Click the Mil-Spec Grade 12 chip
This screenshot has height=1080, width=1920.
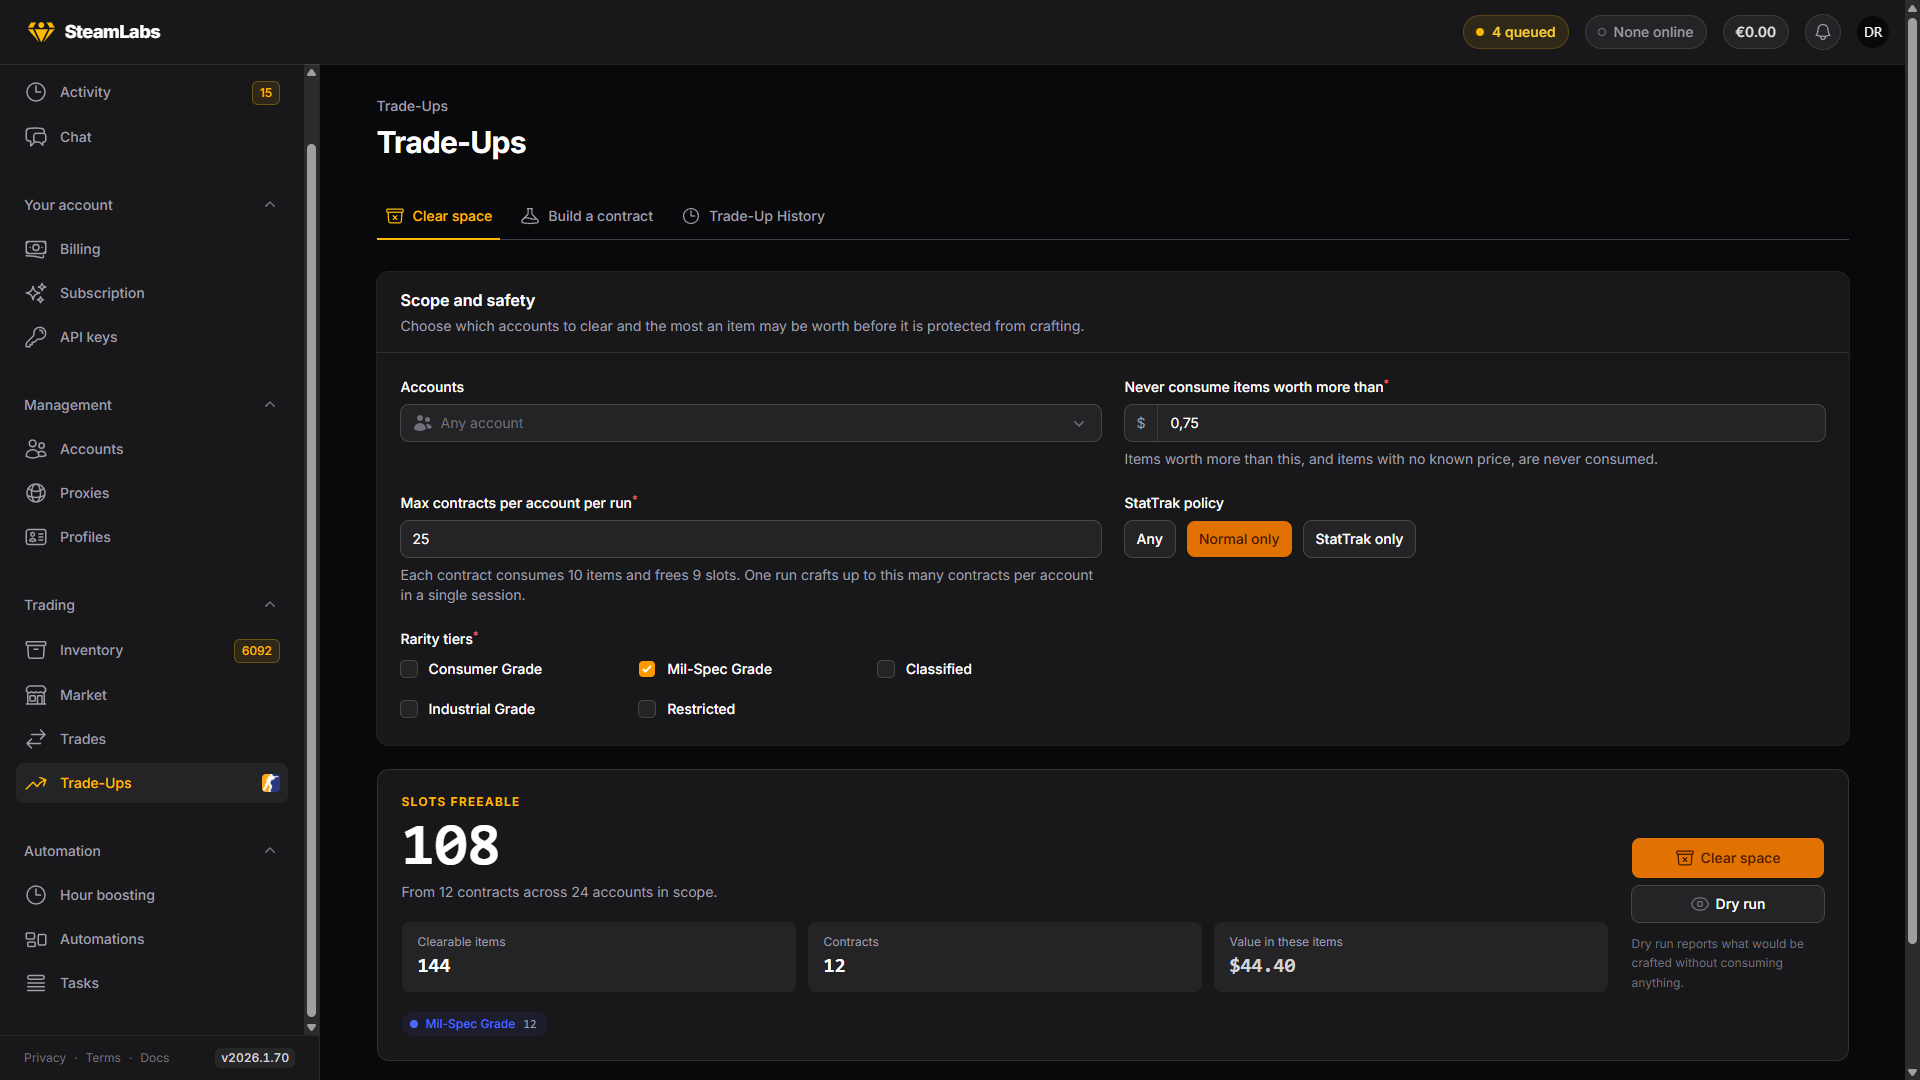point(474,1024)
